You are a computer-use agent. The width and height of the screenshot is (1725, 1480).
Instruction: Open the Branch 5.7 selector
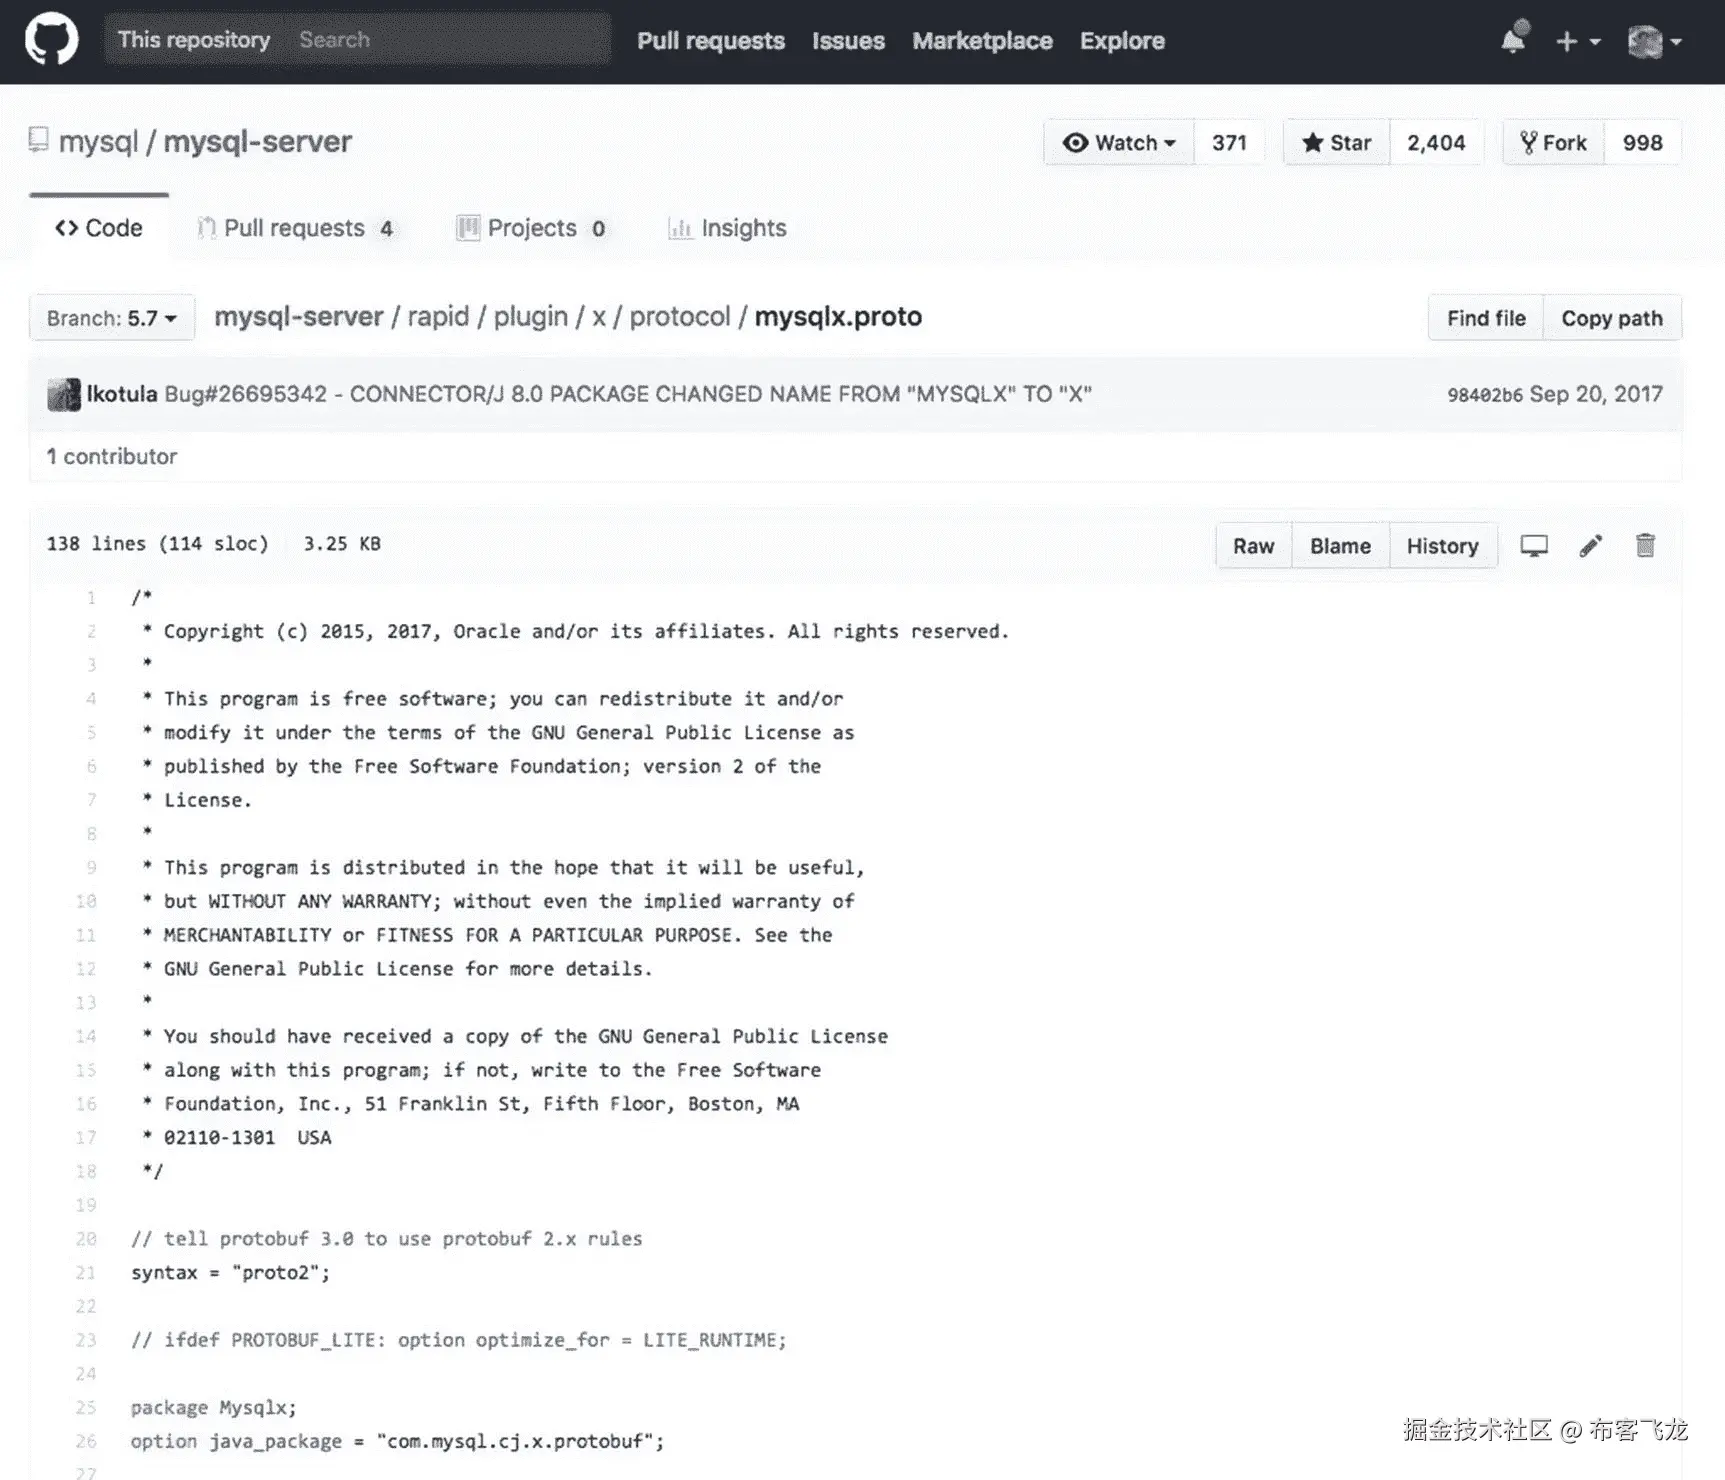[x=111, y=318]
